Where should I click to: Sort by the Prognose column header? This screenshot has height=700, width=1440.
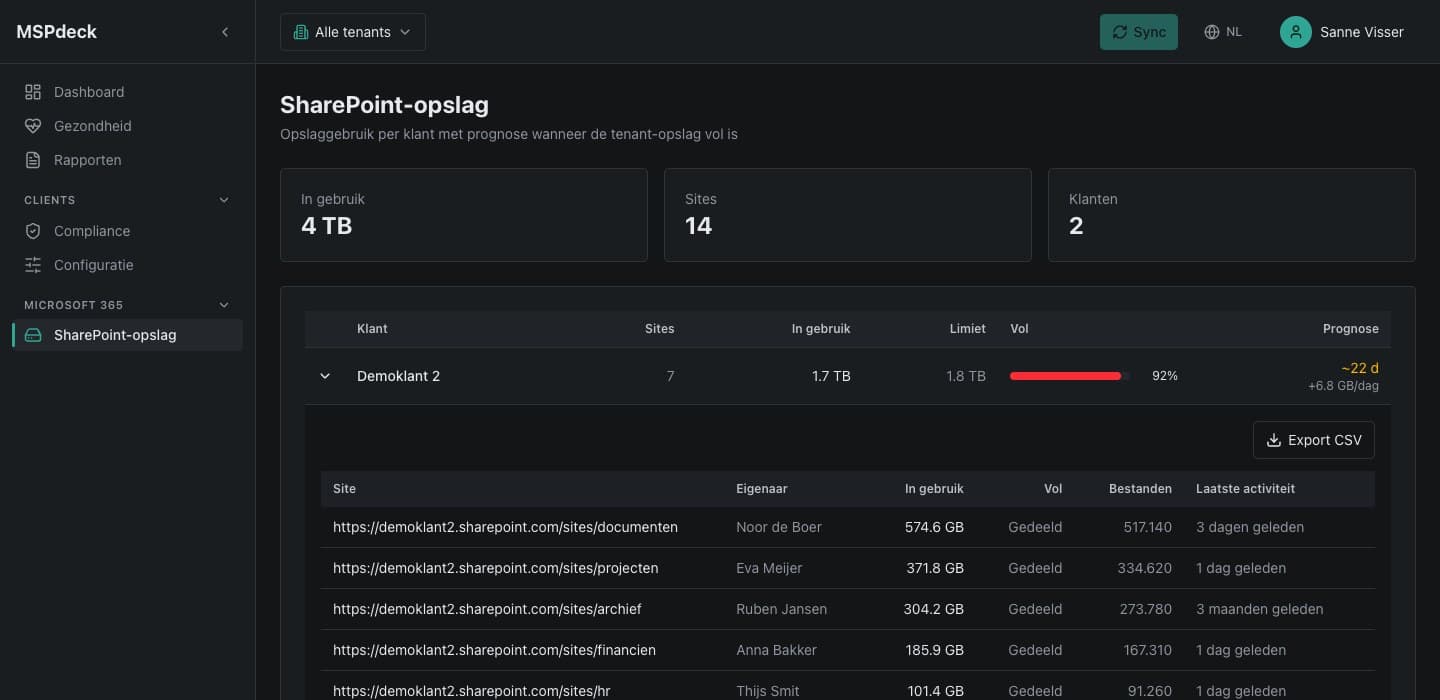1351,328
